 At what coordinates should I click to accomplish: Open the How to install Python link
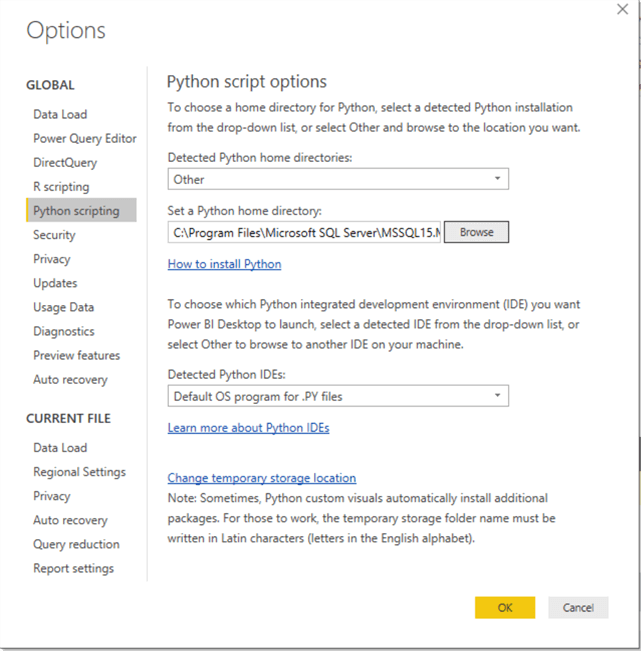click(x=224, y=264)
